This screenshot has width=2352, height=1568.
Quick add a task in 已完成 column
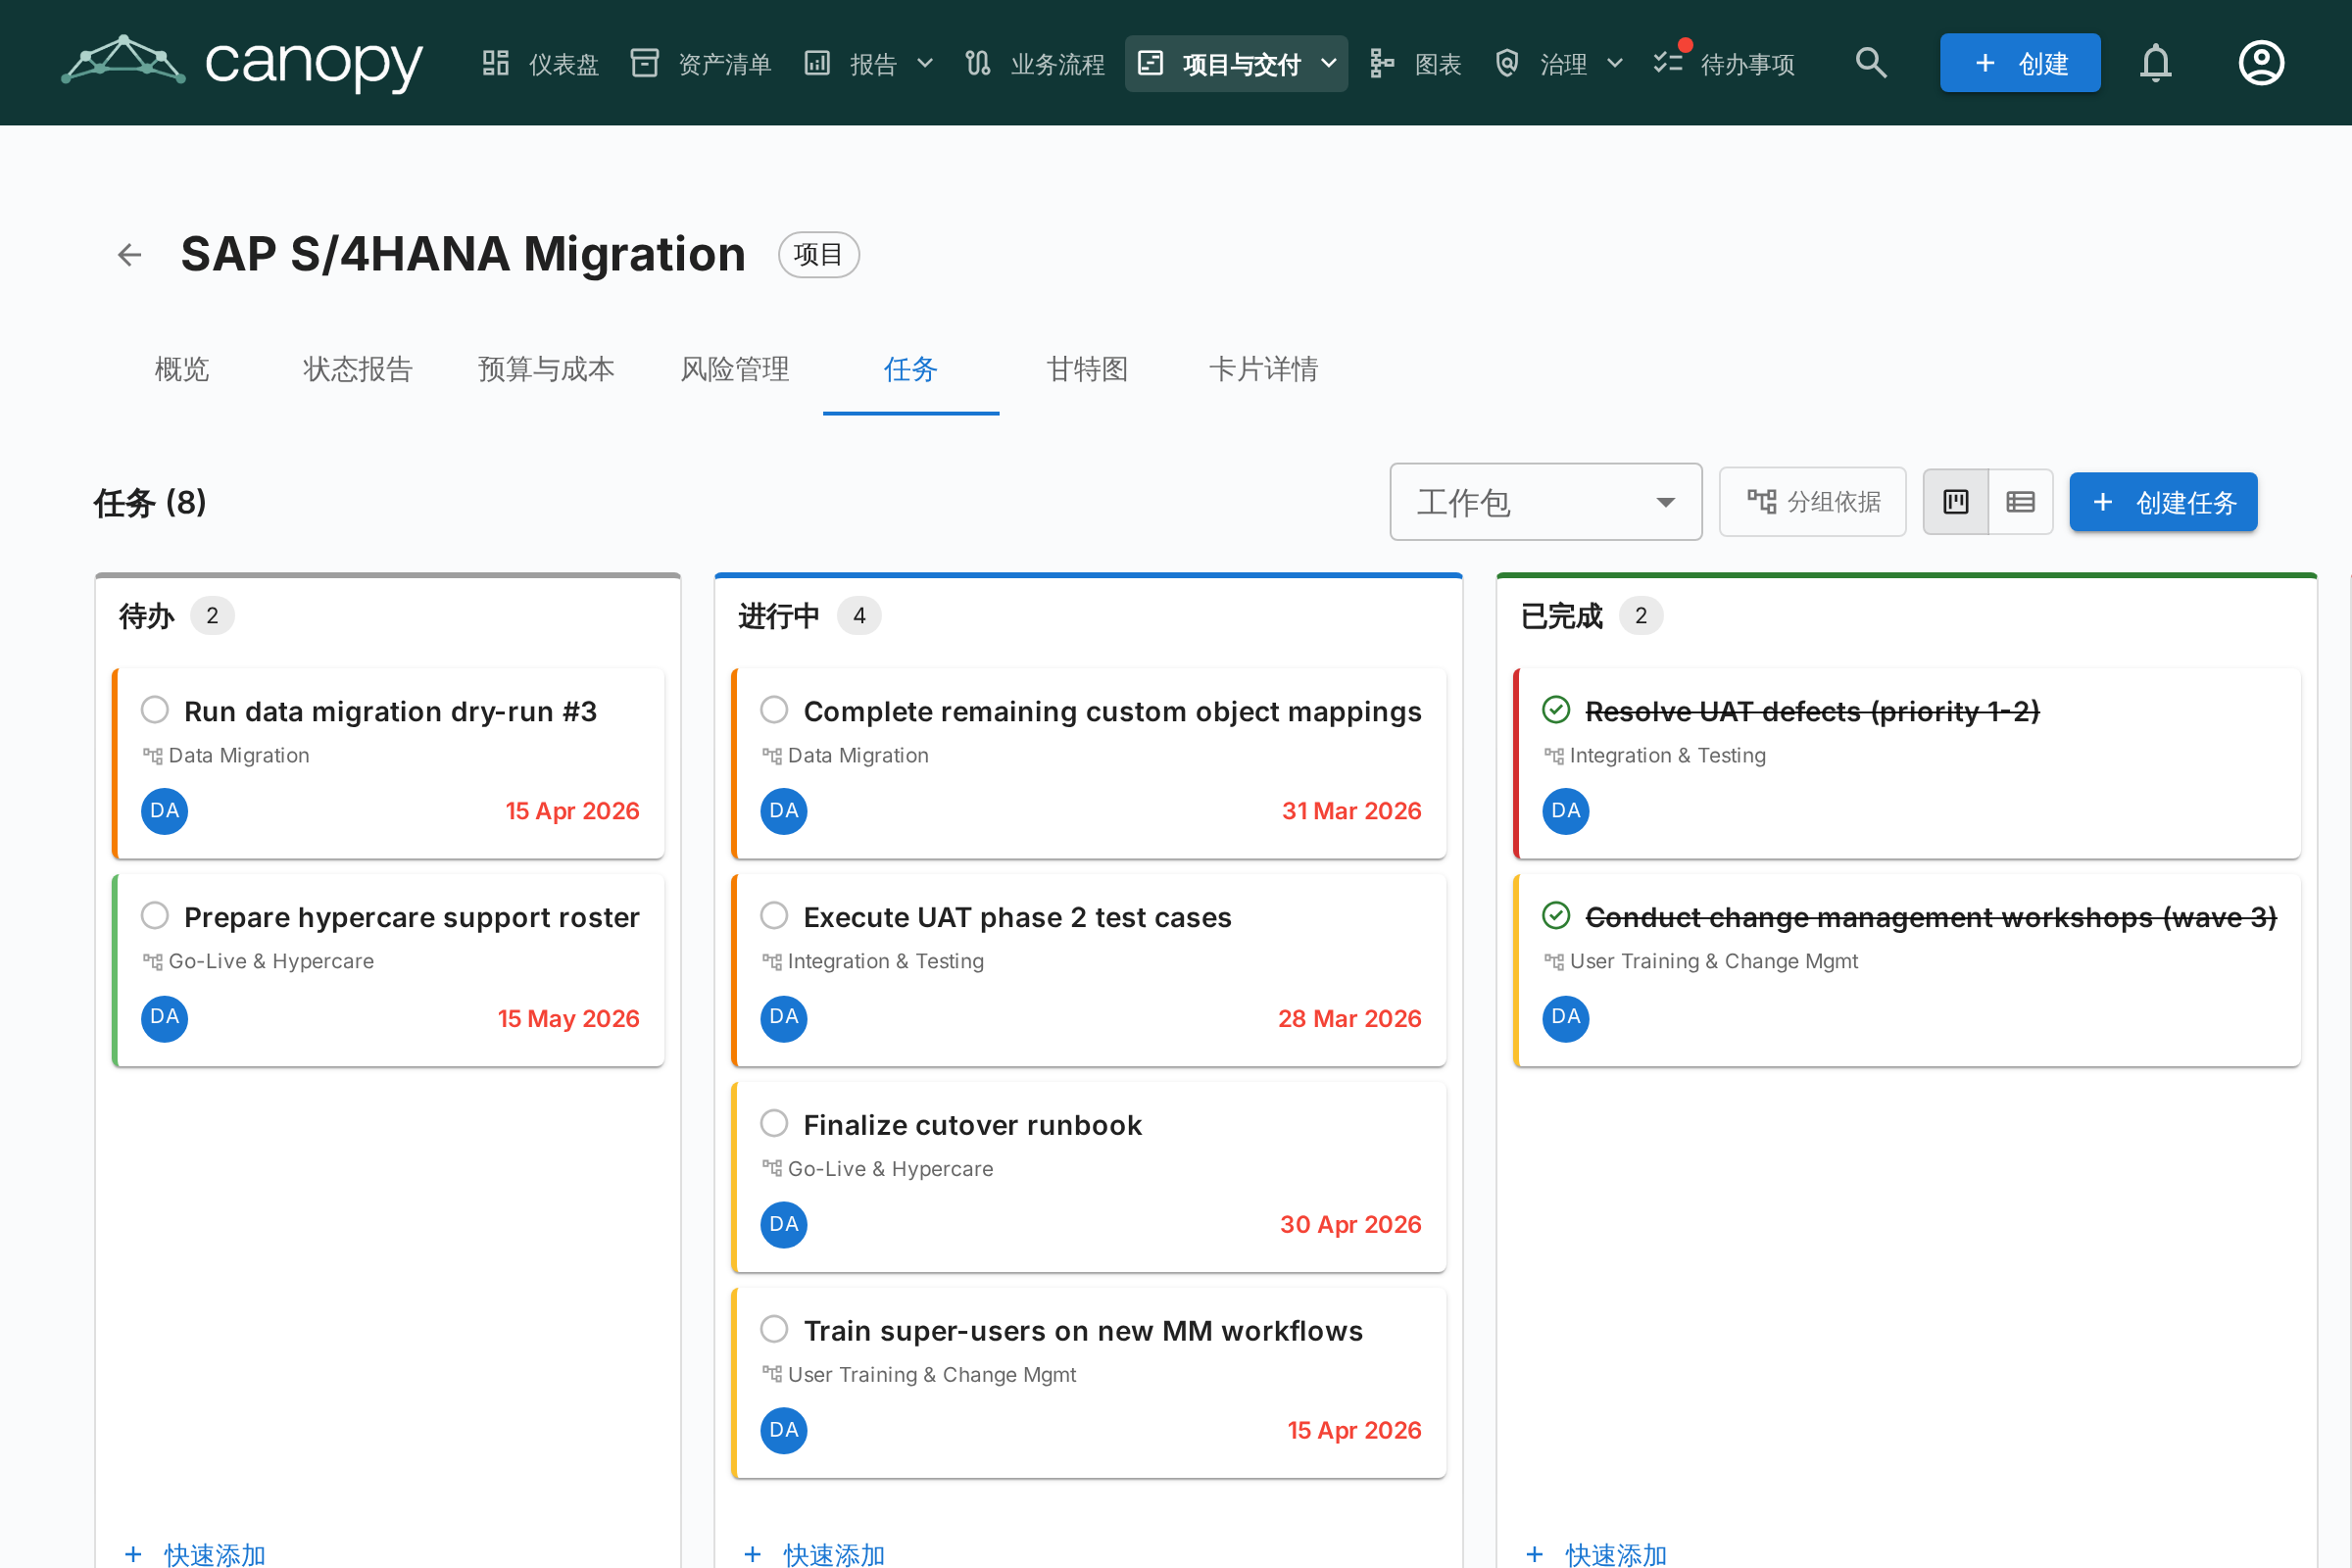click(x=1597, y=1553)
